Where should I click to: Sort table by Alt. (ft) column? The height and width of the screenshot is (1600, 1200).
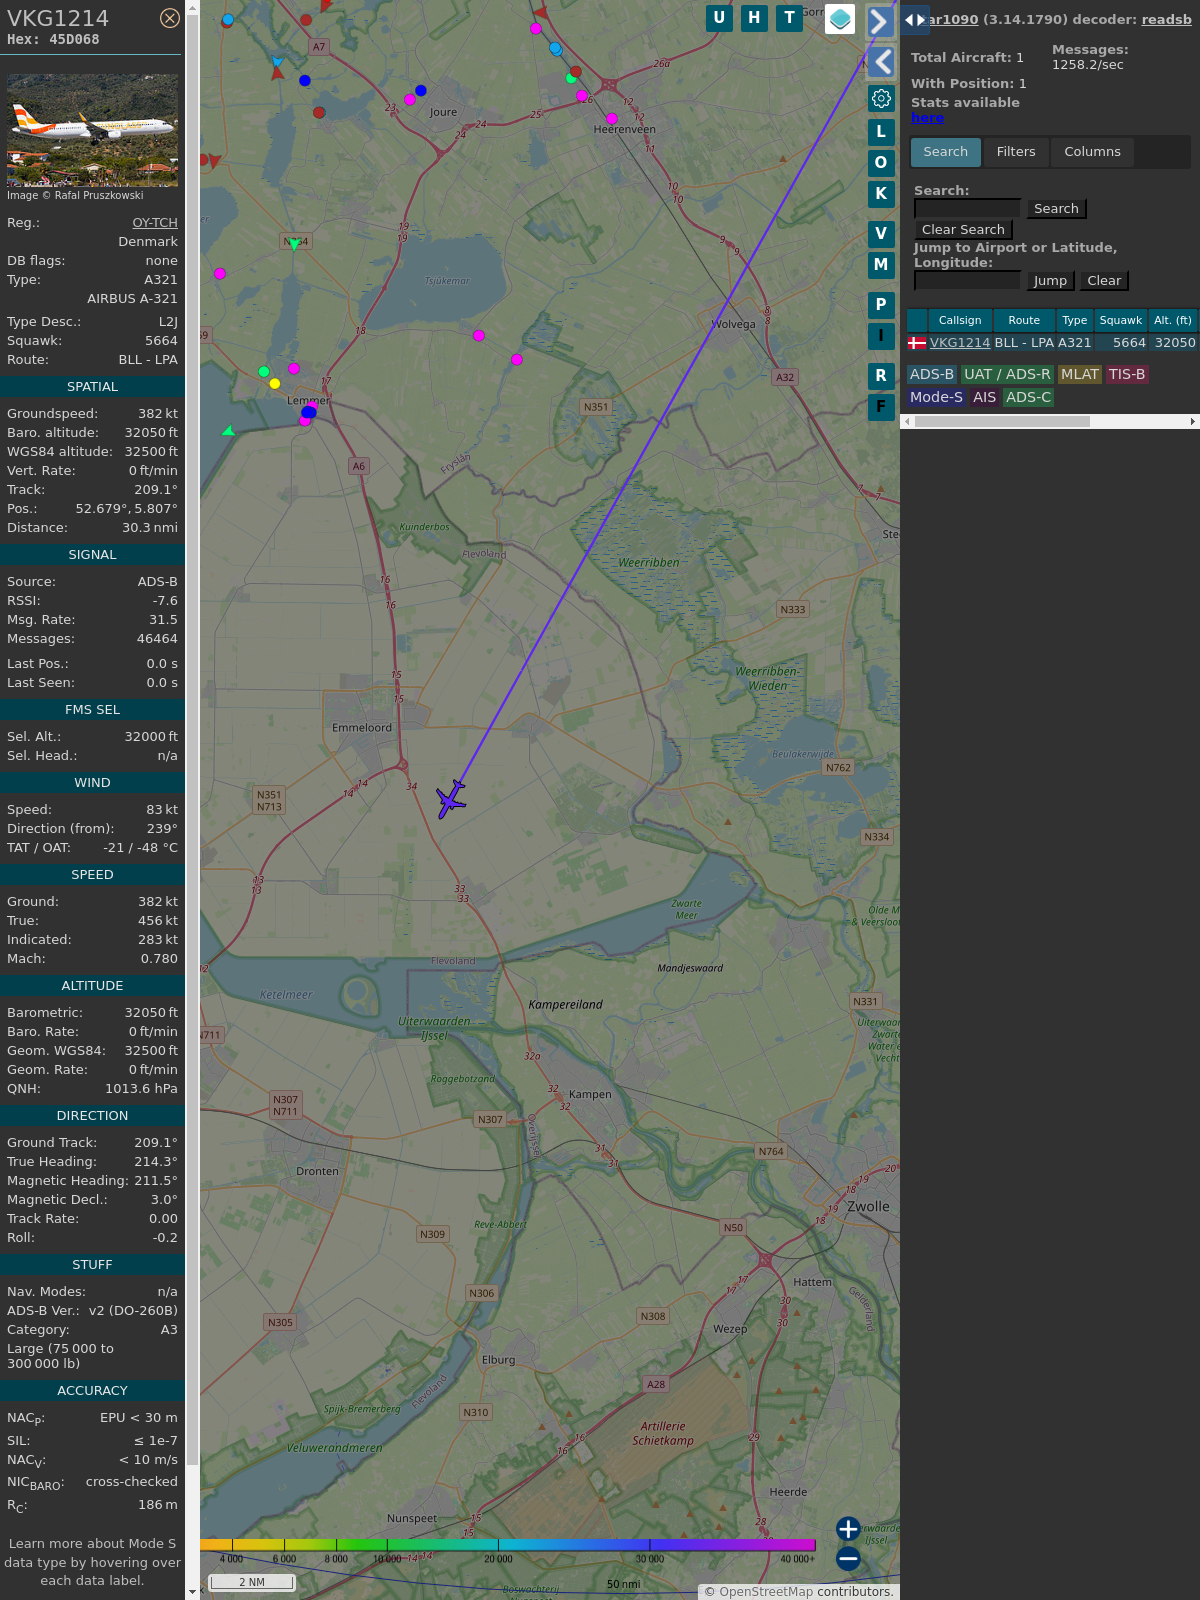[x=1173, y=320]
